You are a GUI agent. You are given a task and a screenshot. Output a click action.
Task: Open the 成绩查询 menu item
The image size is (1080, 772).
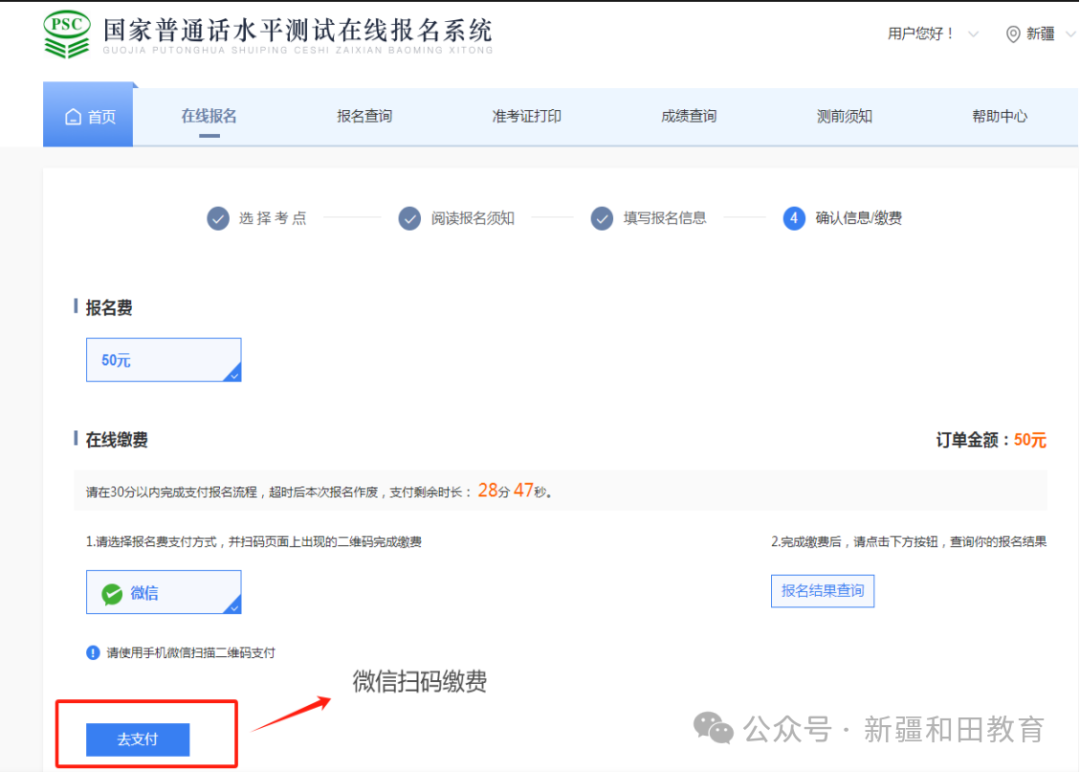pos(687,115)
